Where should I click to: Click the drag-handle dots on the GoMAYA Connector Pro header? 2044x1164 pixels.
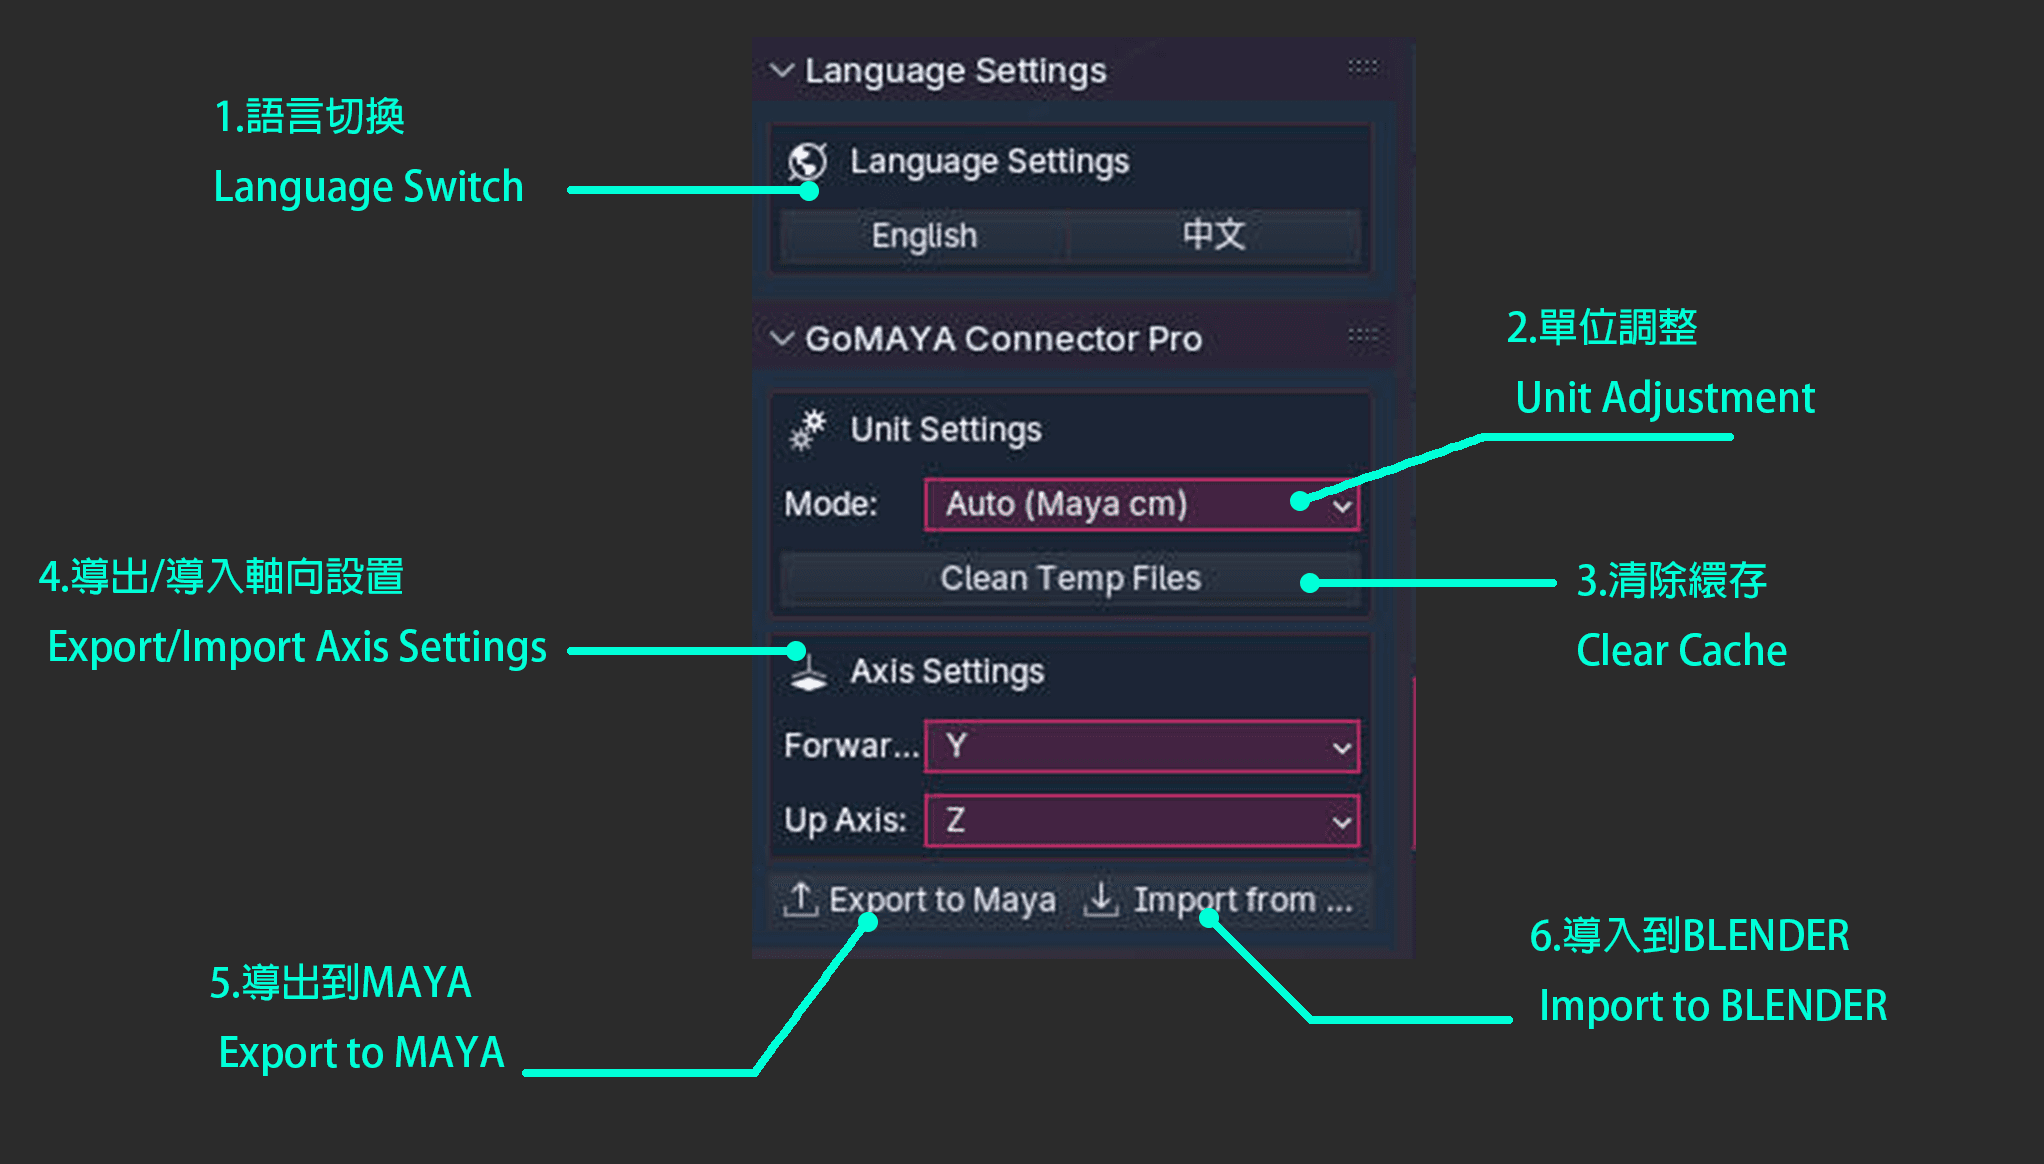(x=1362, y=335)
